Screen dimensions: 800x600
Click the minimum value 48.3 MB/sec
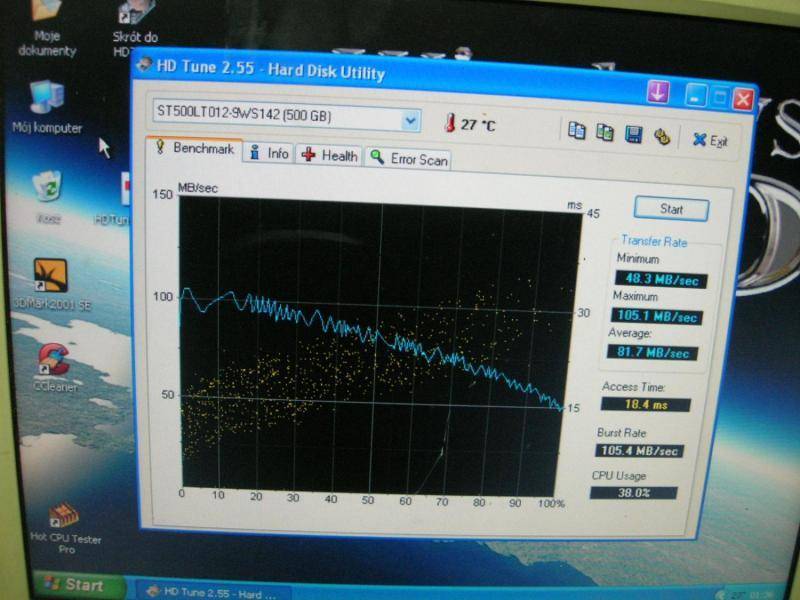coord(661,280)
